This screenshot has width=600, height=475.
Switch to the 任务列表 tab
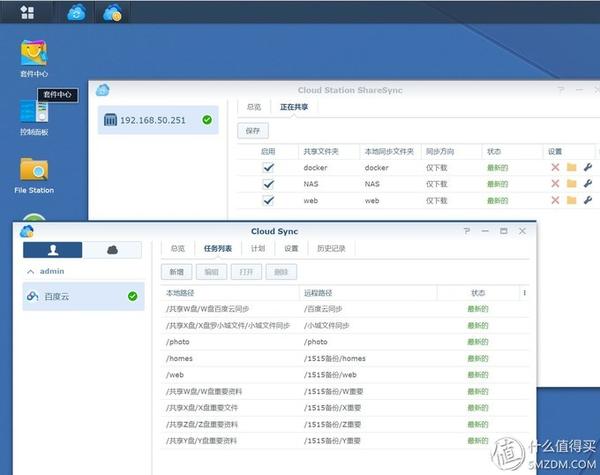click(x=218, y=249)
